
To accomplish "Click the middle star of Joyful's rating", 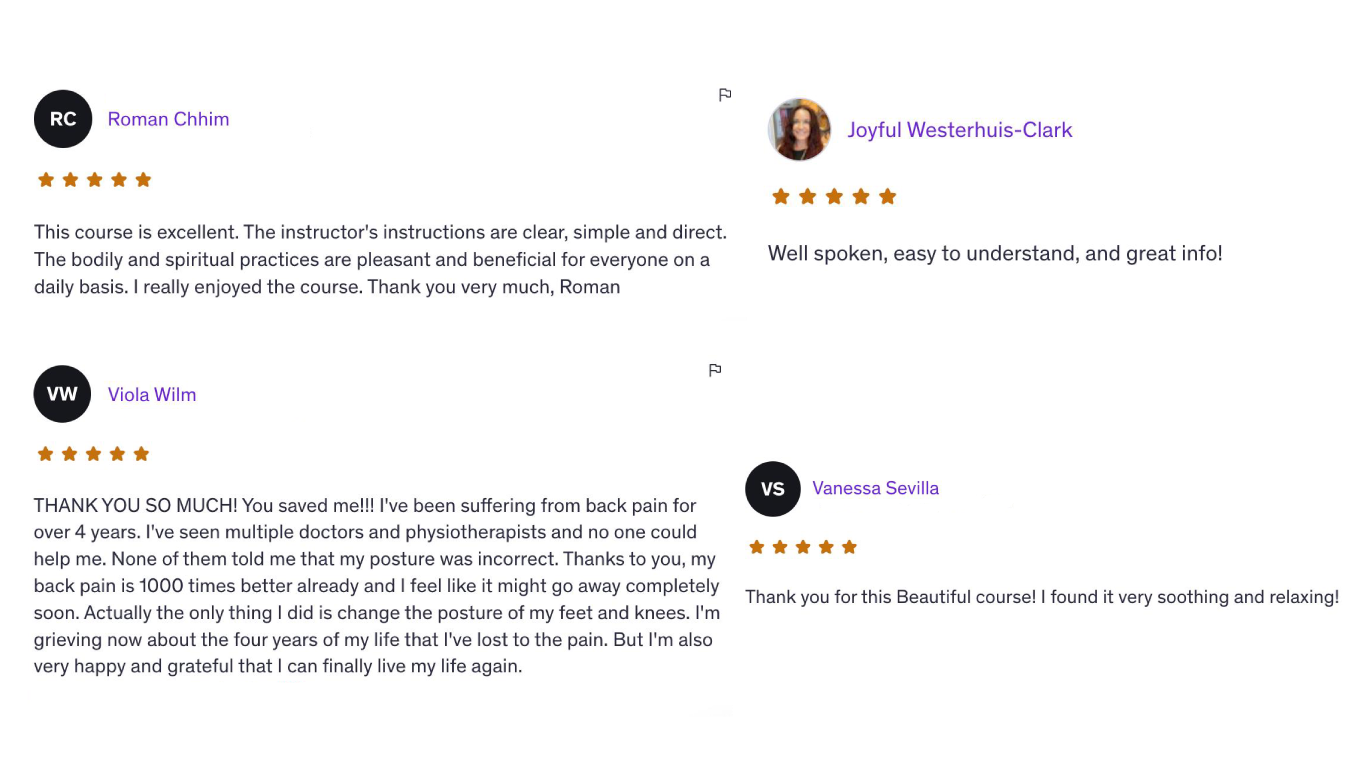I will [834, 197].
